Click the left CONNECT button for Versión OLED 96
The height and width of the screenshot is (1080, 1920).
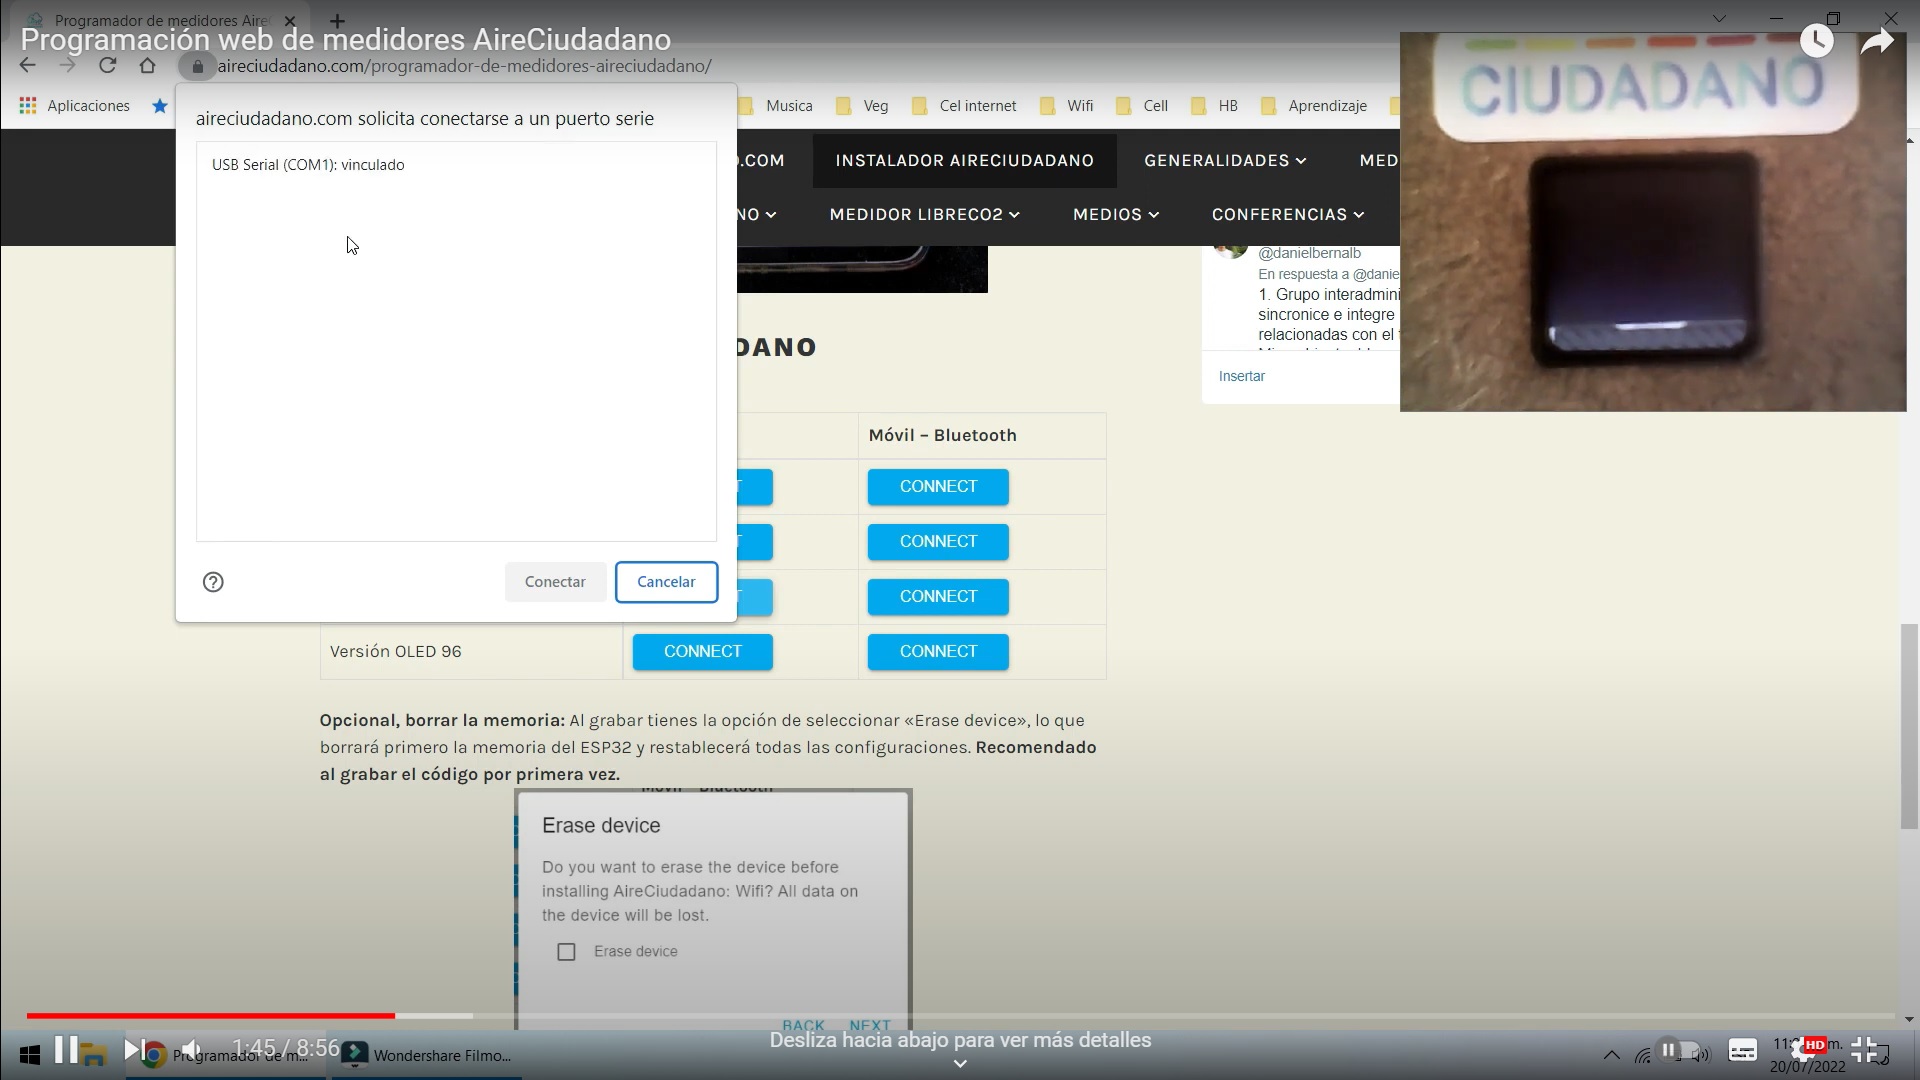[x=702, y=652]
